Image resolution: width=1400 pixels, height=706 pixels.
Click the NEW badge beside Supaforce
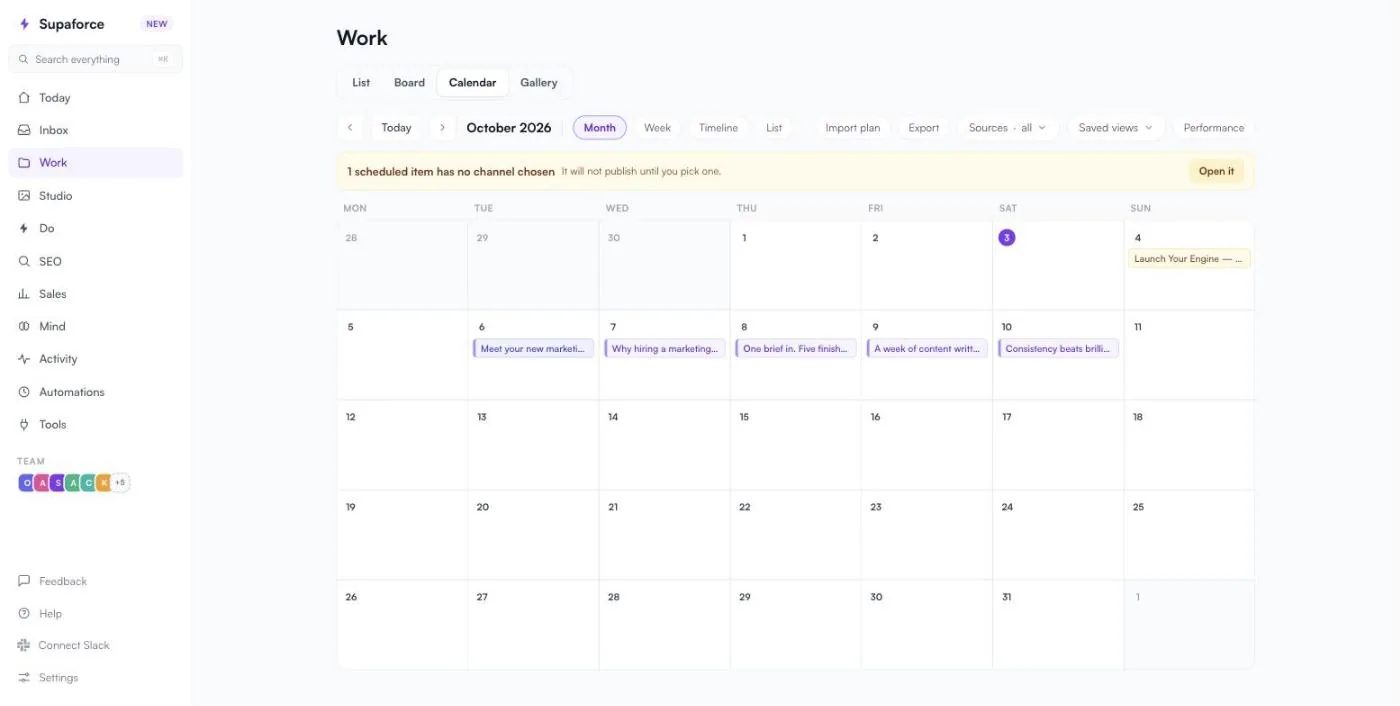[x=157, y=24]
